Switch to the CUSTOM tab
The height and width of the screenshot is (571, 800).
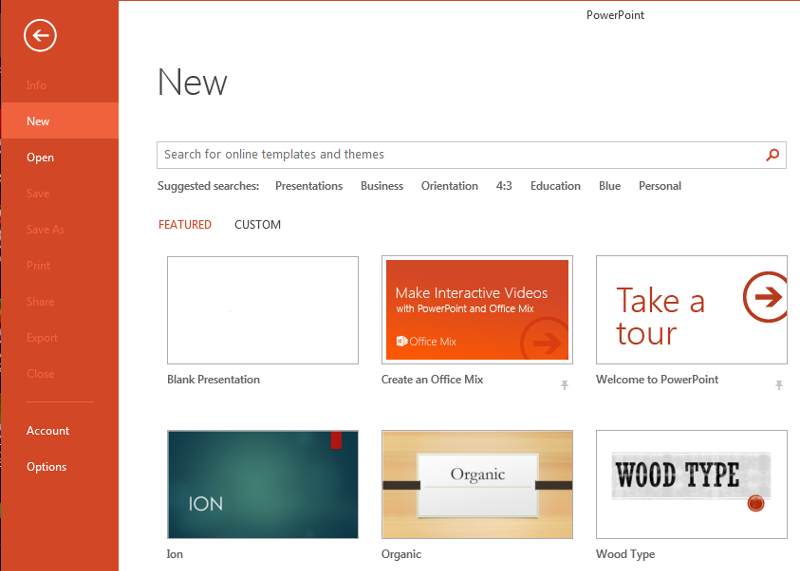[x=257, y=225]
